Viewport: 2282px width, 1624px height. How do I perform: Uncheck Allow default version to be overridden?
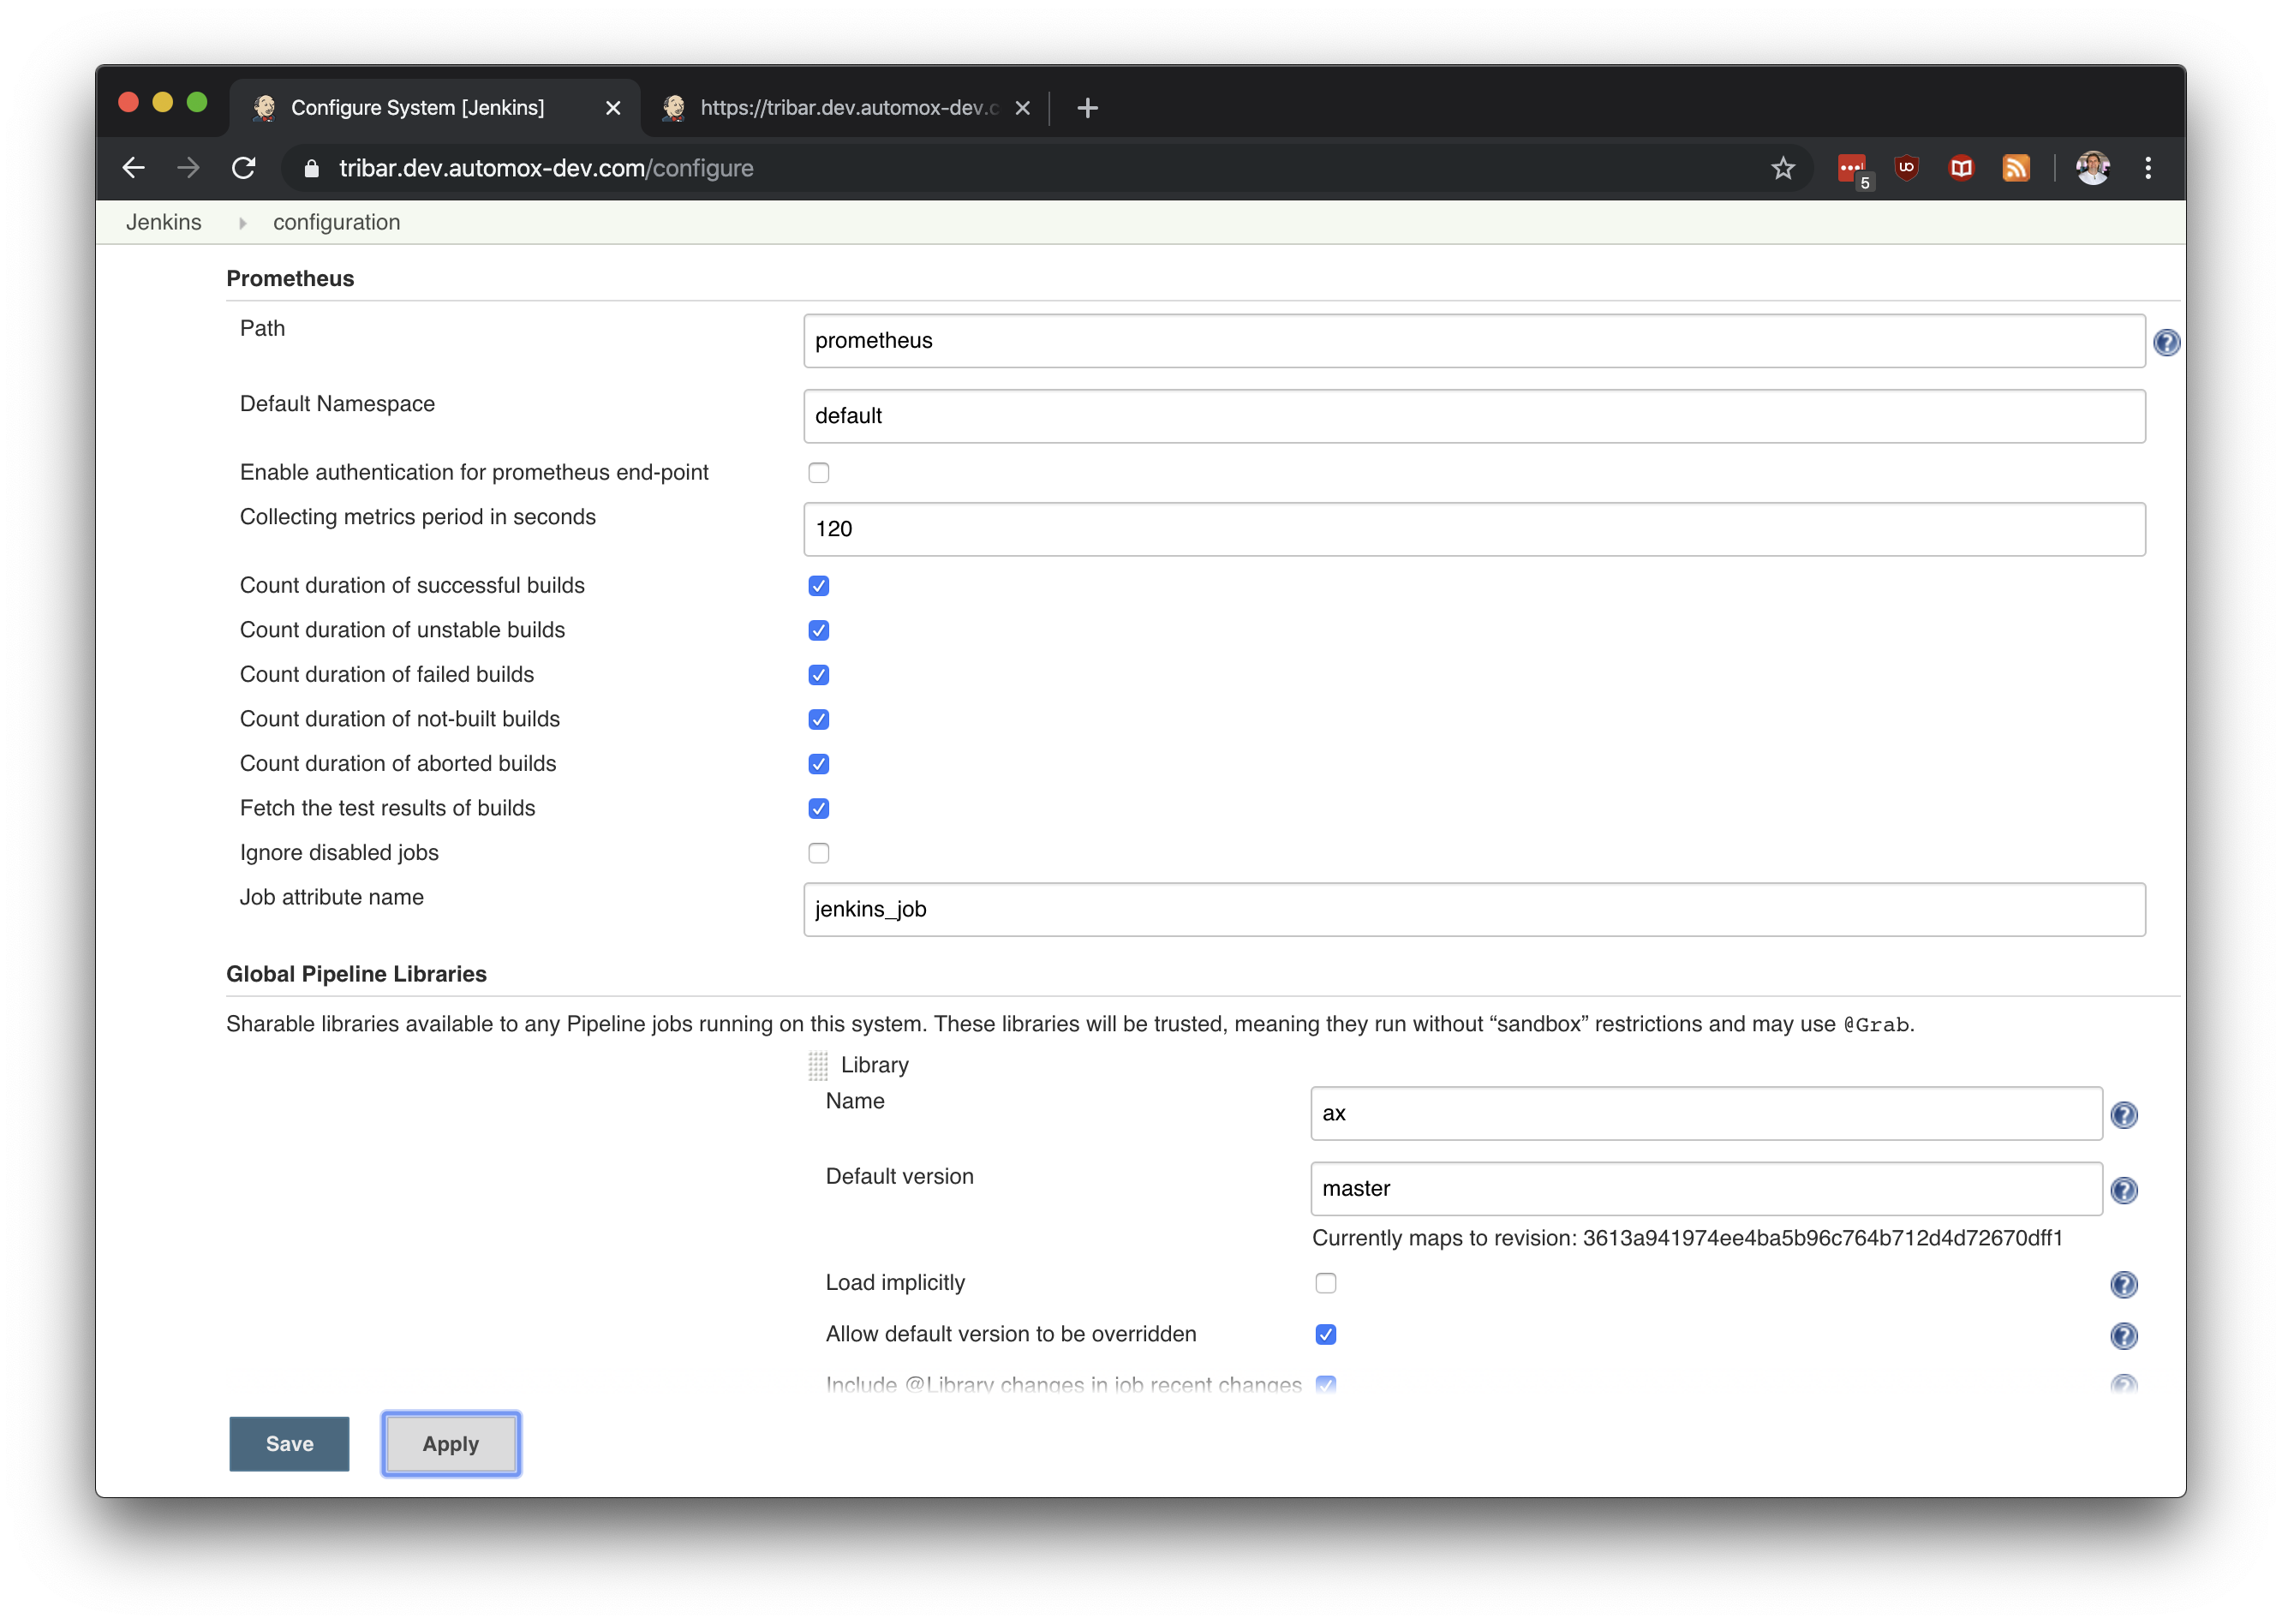[1326, 1335]
